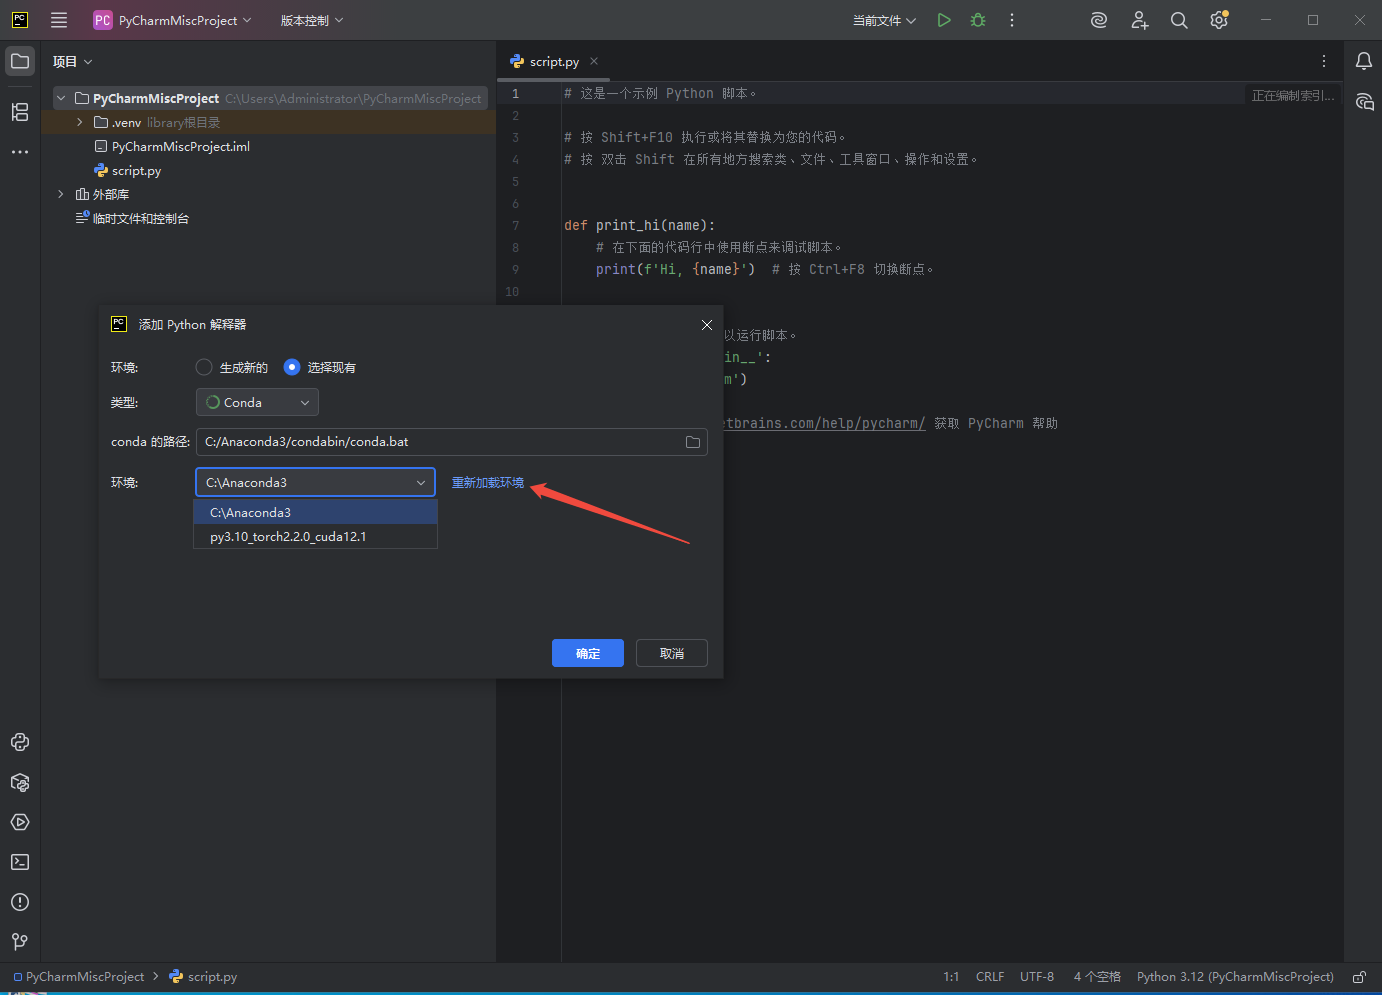The height and width of the screenshot is (995, 1382).
Task: Click the 确定 button
Action: tap(587, 653)
